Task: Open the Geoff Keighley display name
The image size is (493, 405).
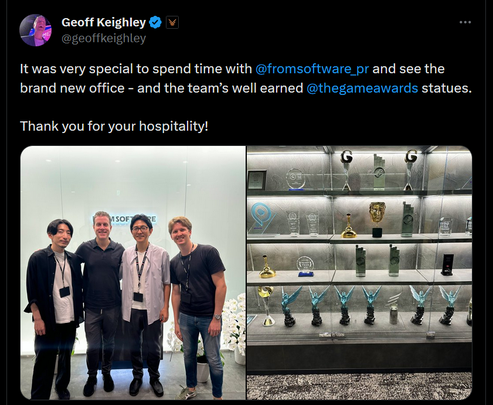Action: point(104,22)
